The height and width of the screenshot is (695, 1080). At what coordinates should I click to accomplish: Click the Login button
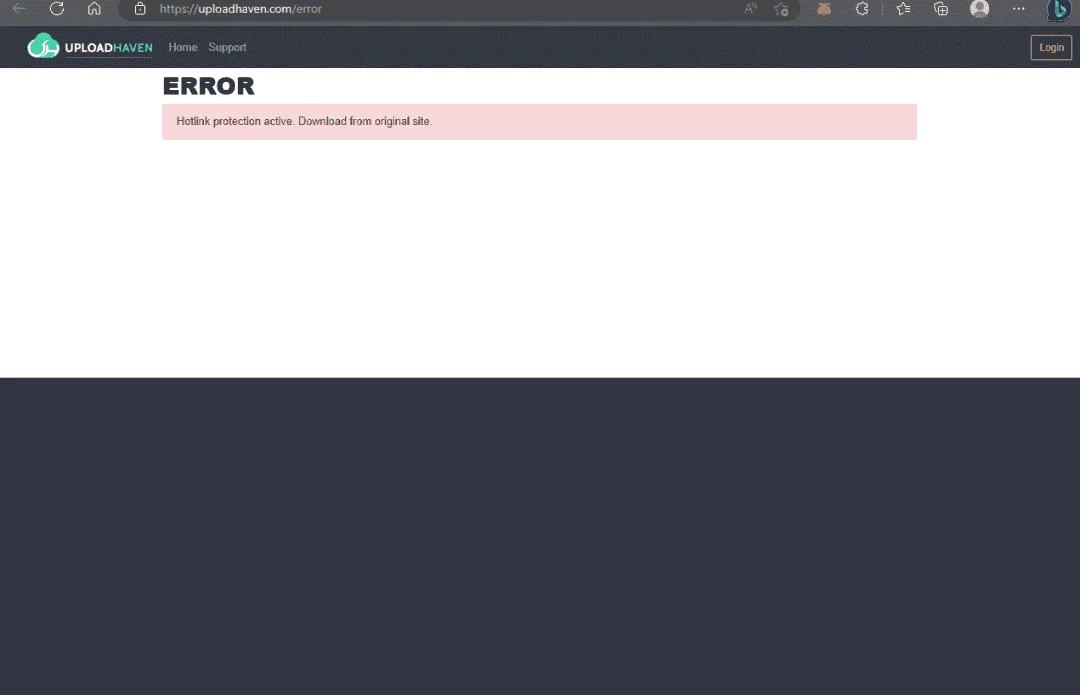point(1051,48)
